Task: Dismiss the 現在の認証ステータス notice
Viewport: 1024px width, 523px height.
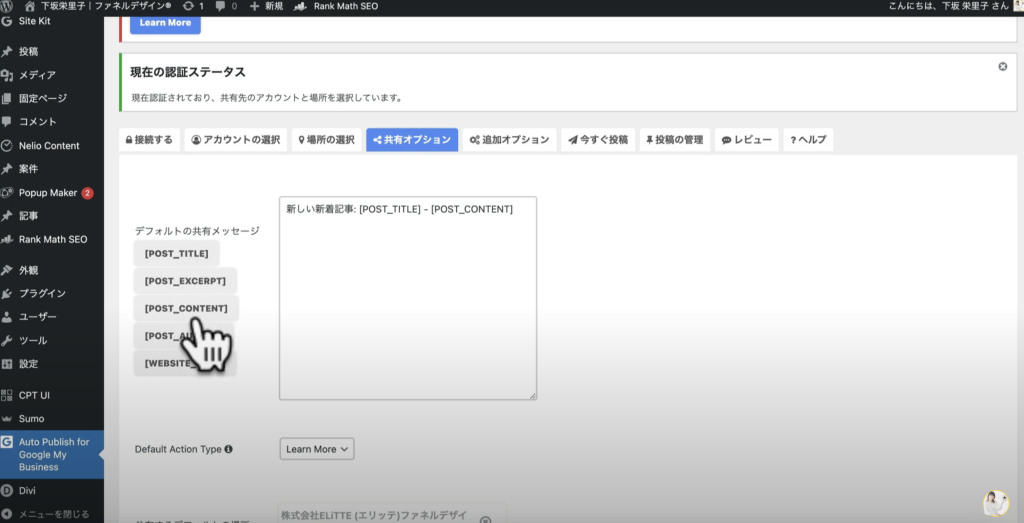Action: click(x=1002, y=67)
